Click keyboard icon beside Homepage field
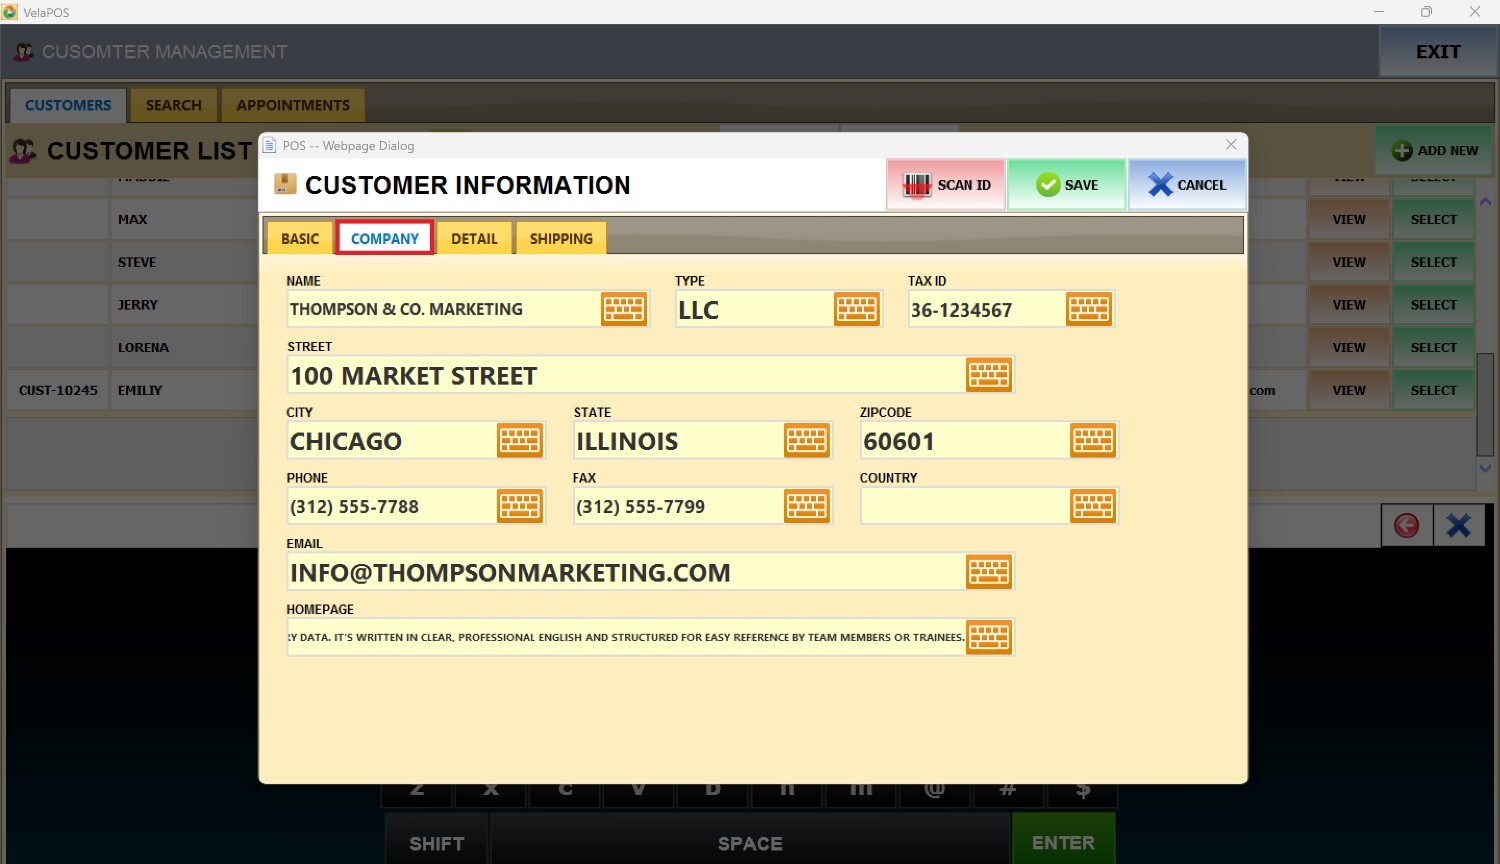This screenshot has width=1500, height=864. point(988,638)
